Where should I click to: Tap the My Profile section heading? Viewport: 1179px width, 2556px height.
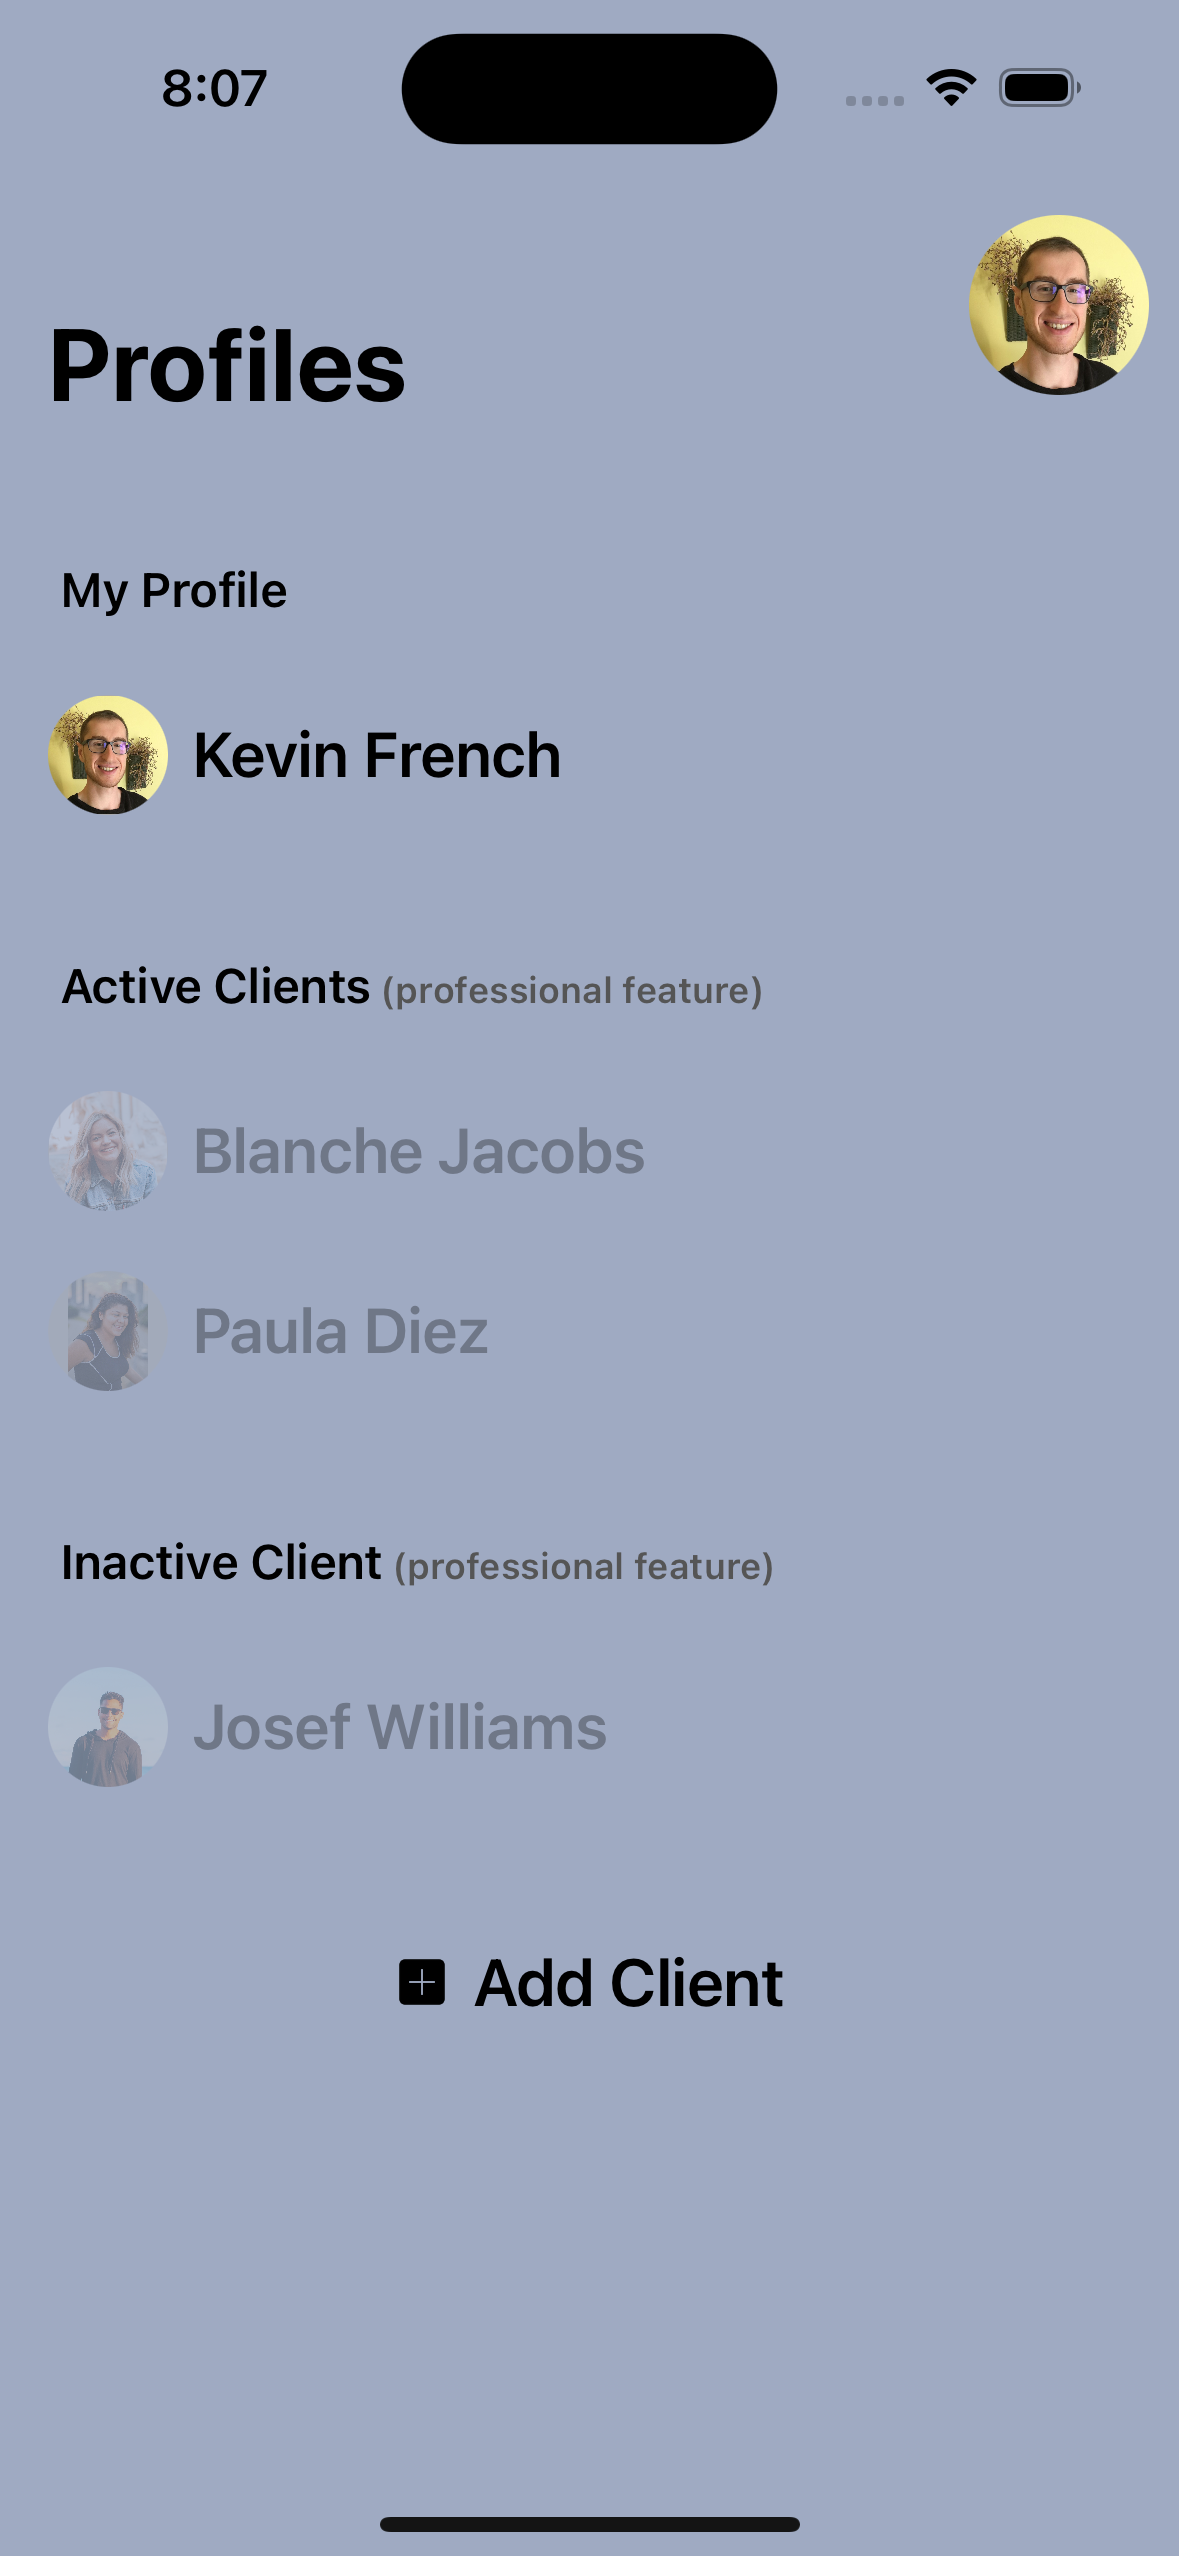(x=174, y=590)
